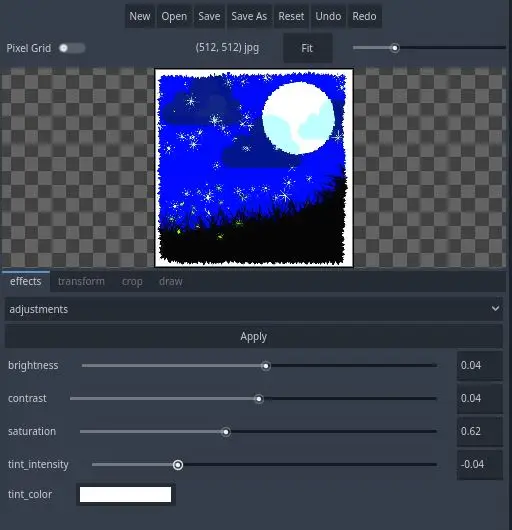Fit the image to view

pos(307,48)
